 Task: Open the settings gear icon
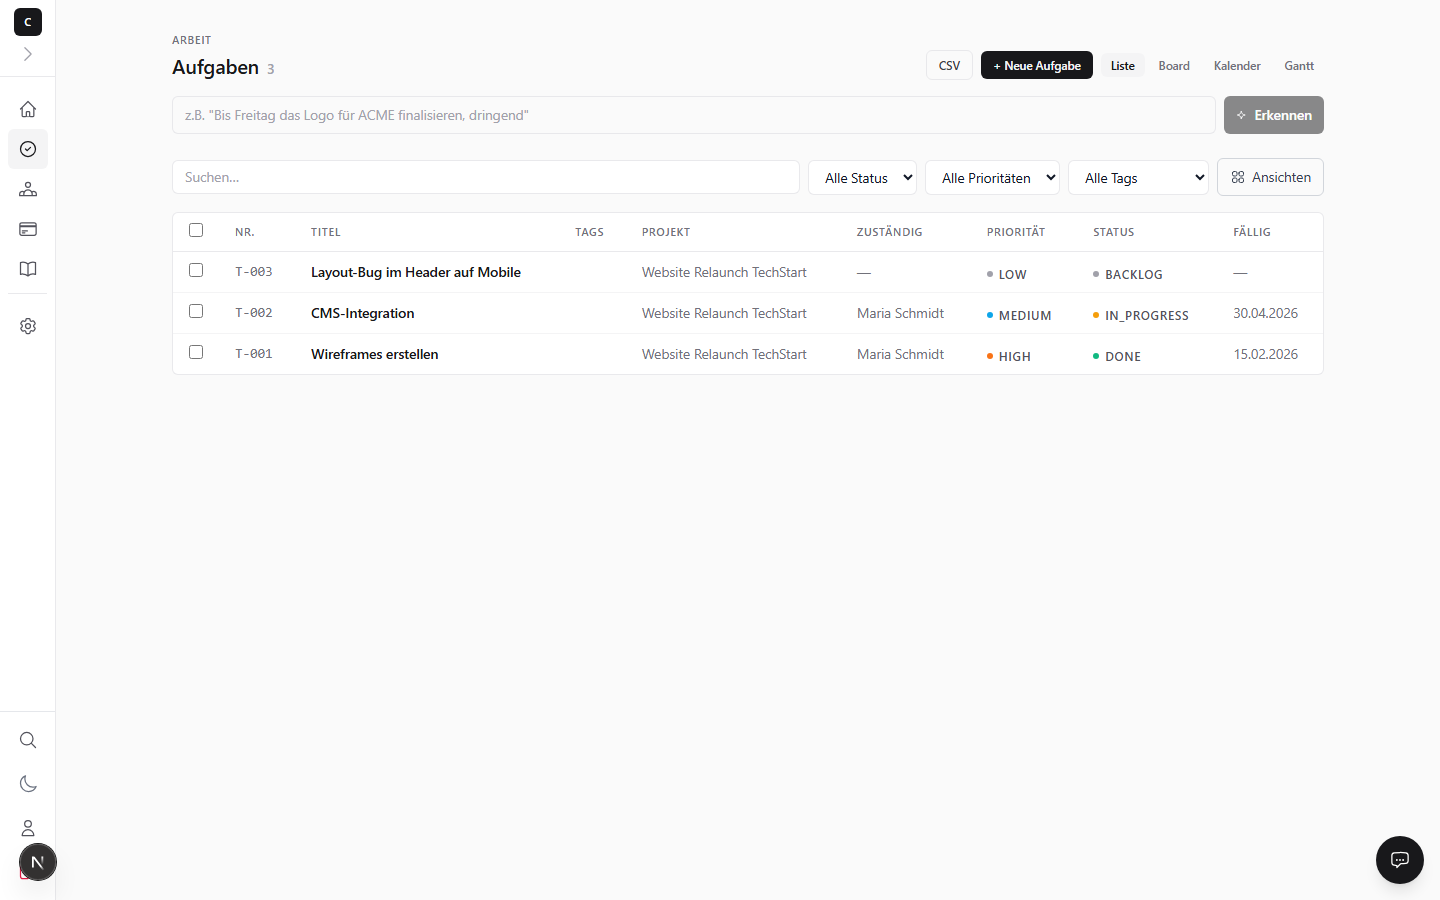pos(28,326)
